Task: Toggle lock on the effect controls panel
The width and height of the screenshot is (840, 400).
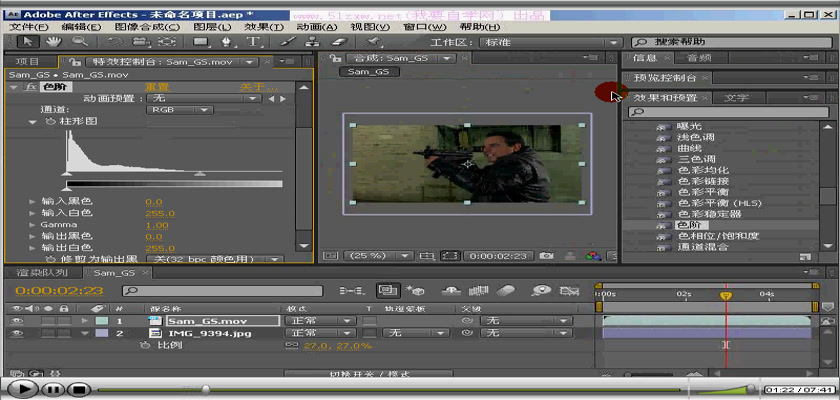Action: [x=76, y=62]
